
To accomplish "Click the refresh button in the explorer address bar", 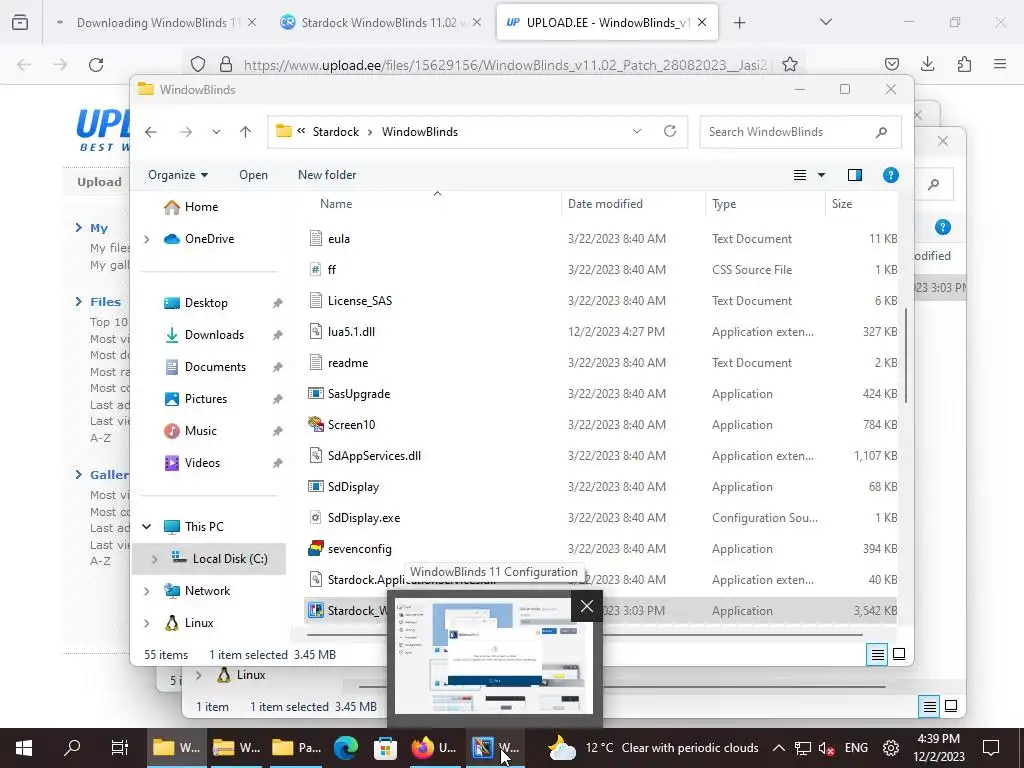I will click(x=670, y=131).
